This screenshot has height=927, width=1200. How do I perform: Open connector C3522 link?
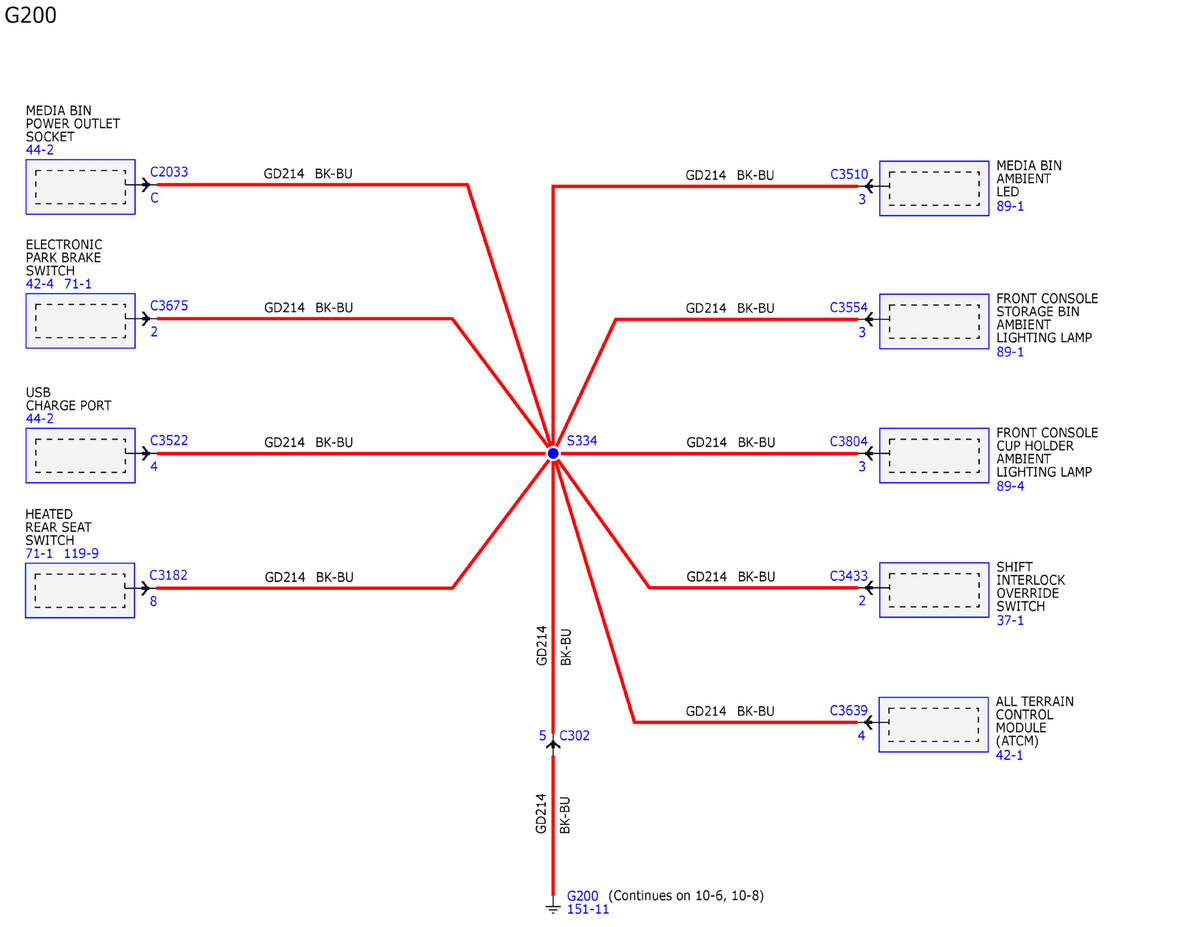[169, 440]
